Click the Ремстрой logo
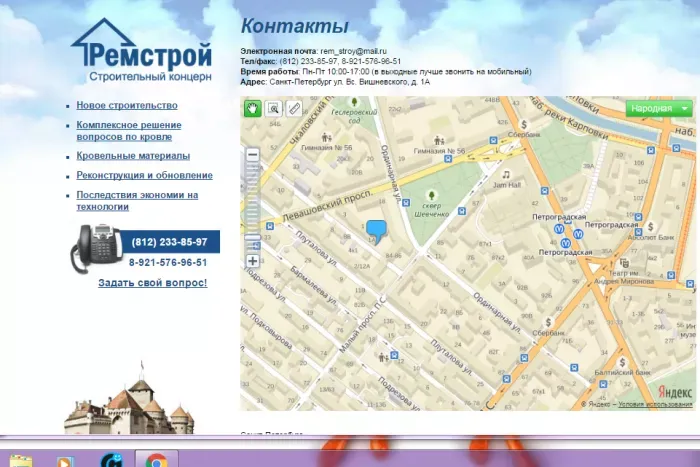Screen dimensions: 700x467 pos(142,50)
